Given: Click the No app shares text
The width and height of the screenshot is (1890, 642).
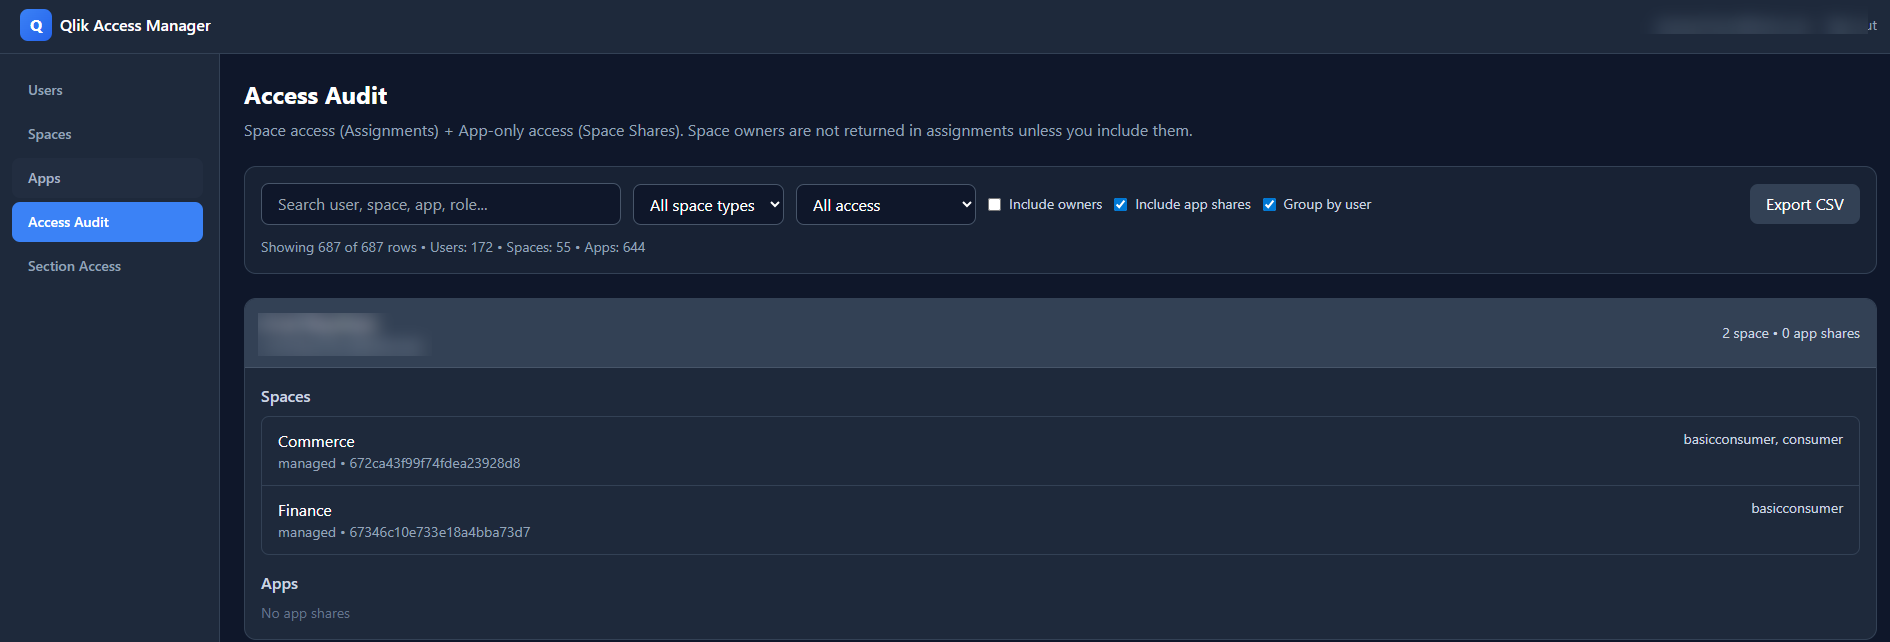Looking at the screenshot, I should [x=305, y=614].
